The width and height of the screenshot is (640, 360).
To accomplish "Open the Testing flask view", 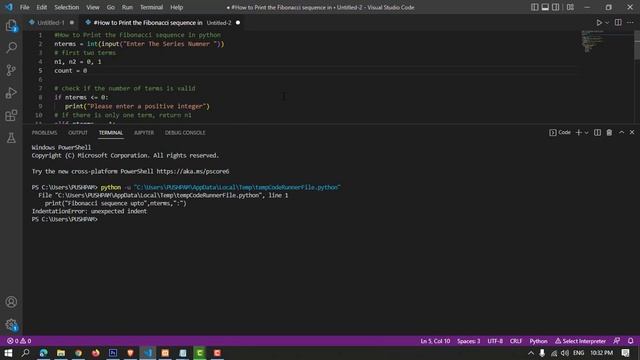I will click(x=11, y=138).
